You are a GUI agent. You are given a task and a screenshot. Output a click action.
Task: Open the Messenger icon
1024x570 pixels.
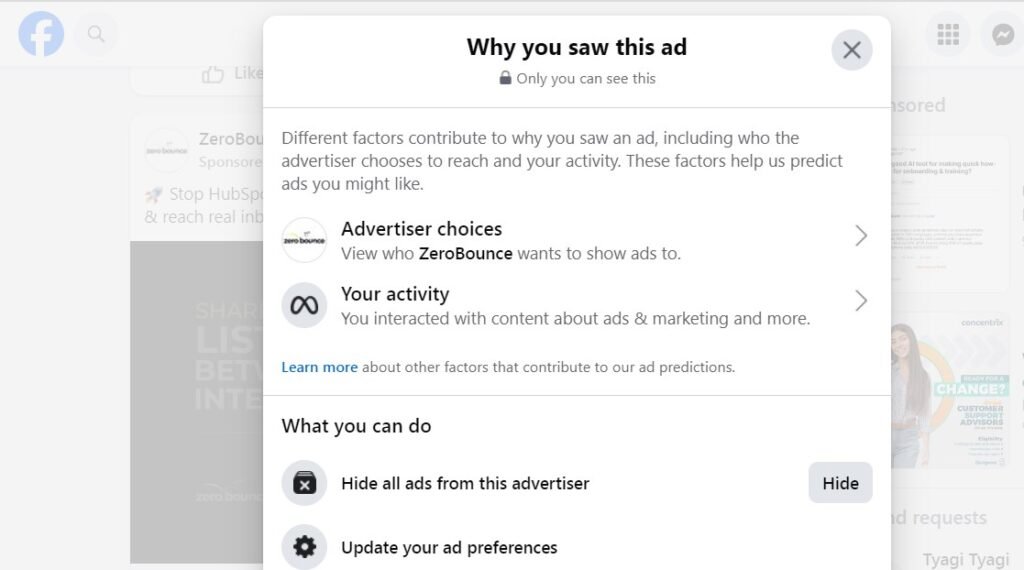[1003, 35]
